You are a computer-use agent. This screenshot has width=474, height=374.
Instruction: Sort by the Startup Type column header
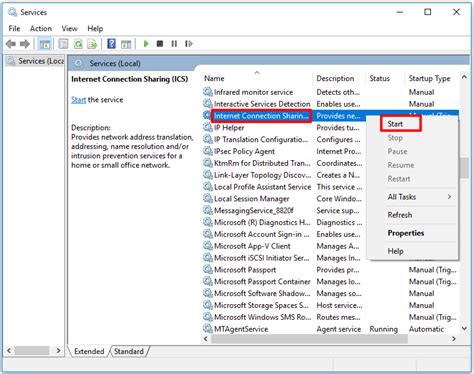point(429,78)
